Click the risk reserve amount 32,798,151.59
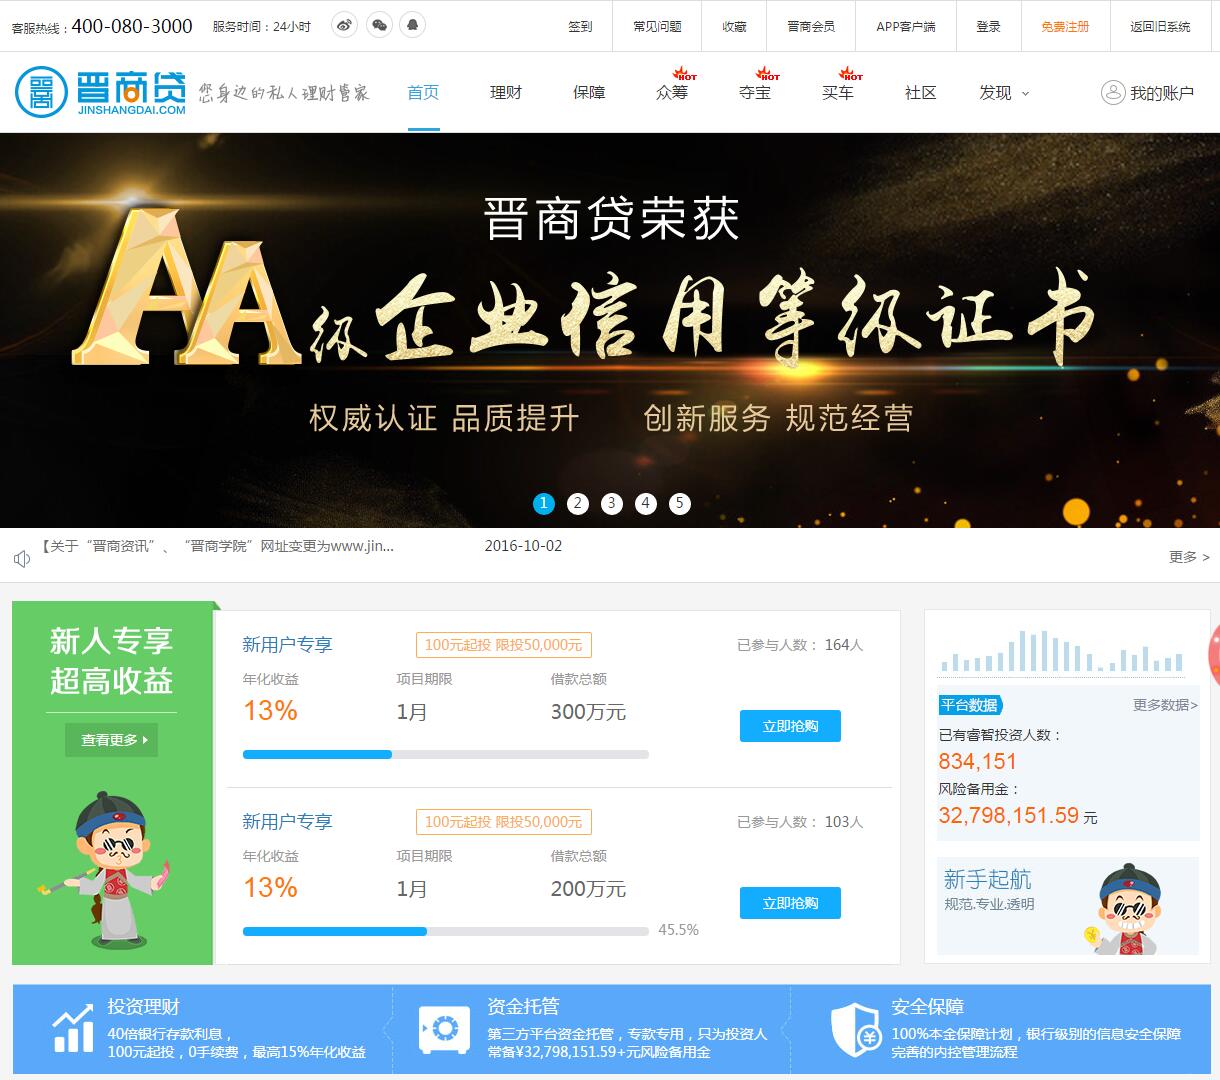Screen dimensions: 1220x1080 coord(1009,815)
